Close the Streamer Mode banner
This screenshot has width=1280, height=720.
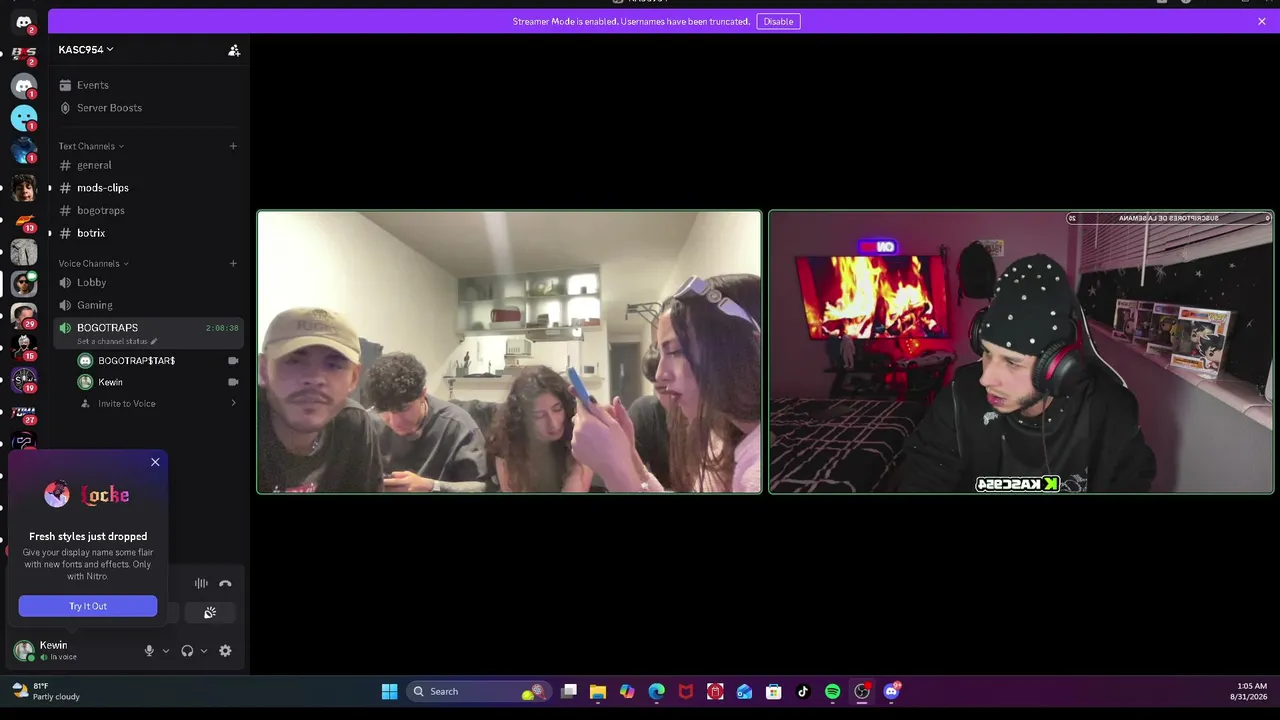1262,21
